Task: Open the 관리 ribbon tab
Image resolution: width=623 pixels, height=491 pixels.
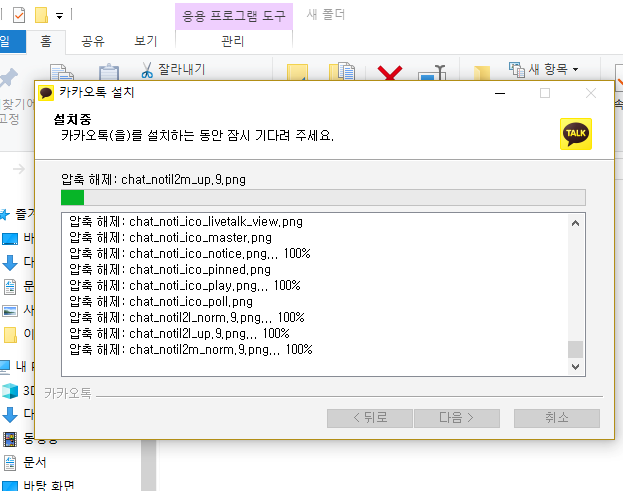Action: coord(233,41)
